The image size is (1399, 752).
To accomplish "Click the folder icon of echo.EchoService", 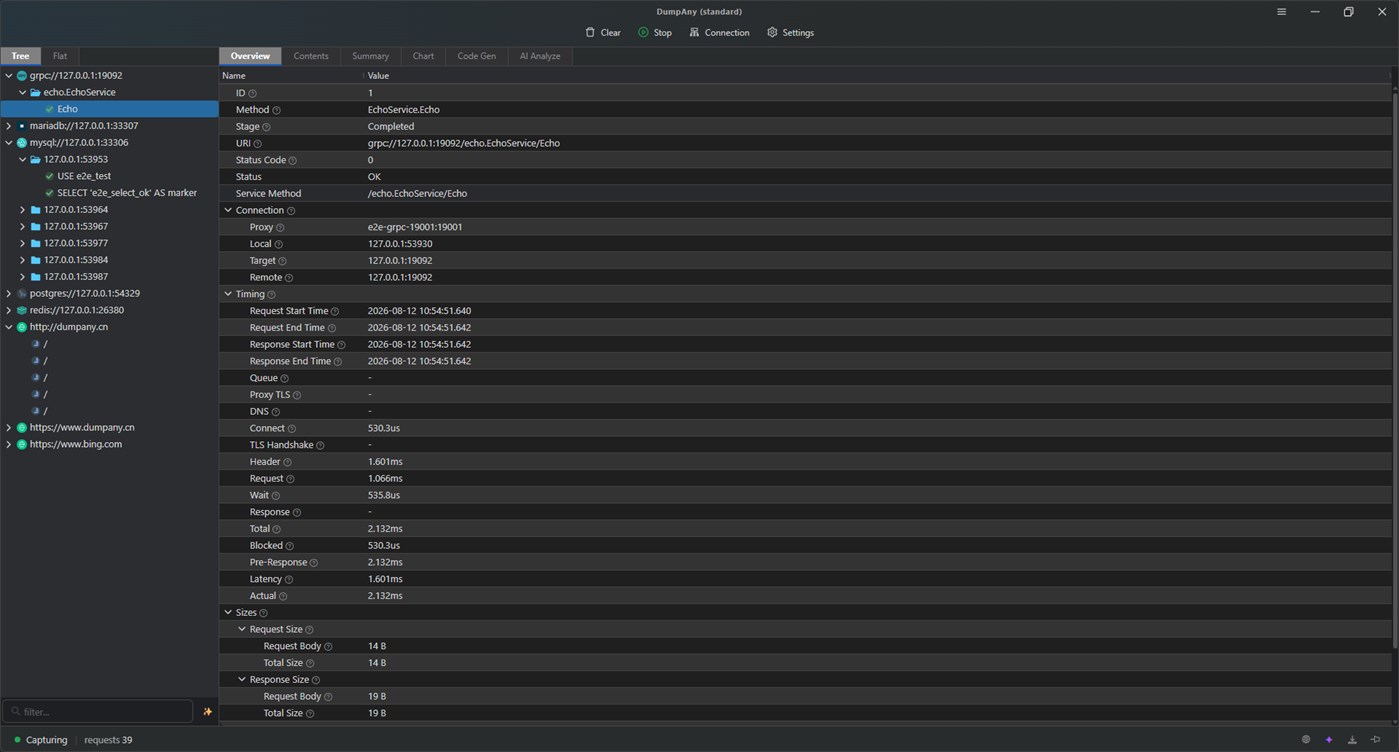I will coord(36,92).
